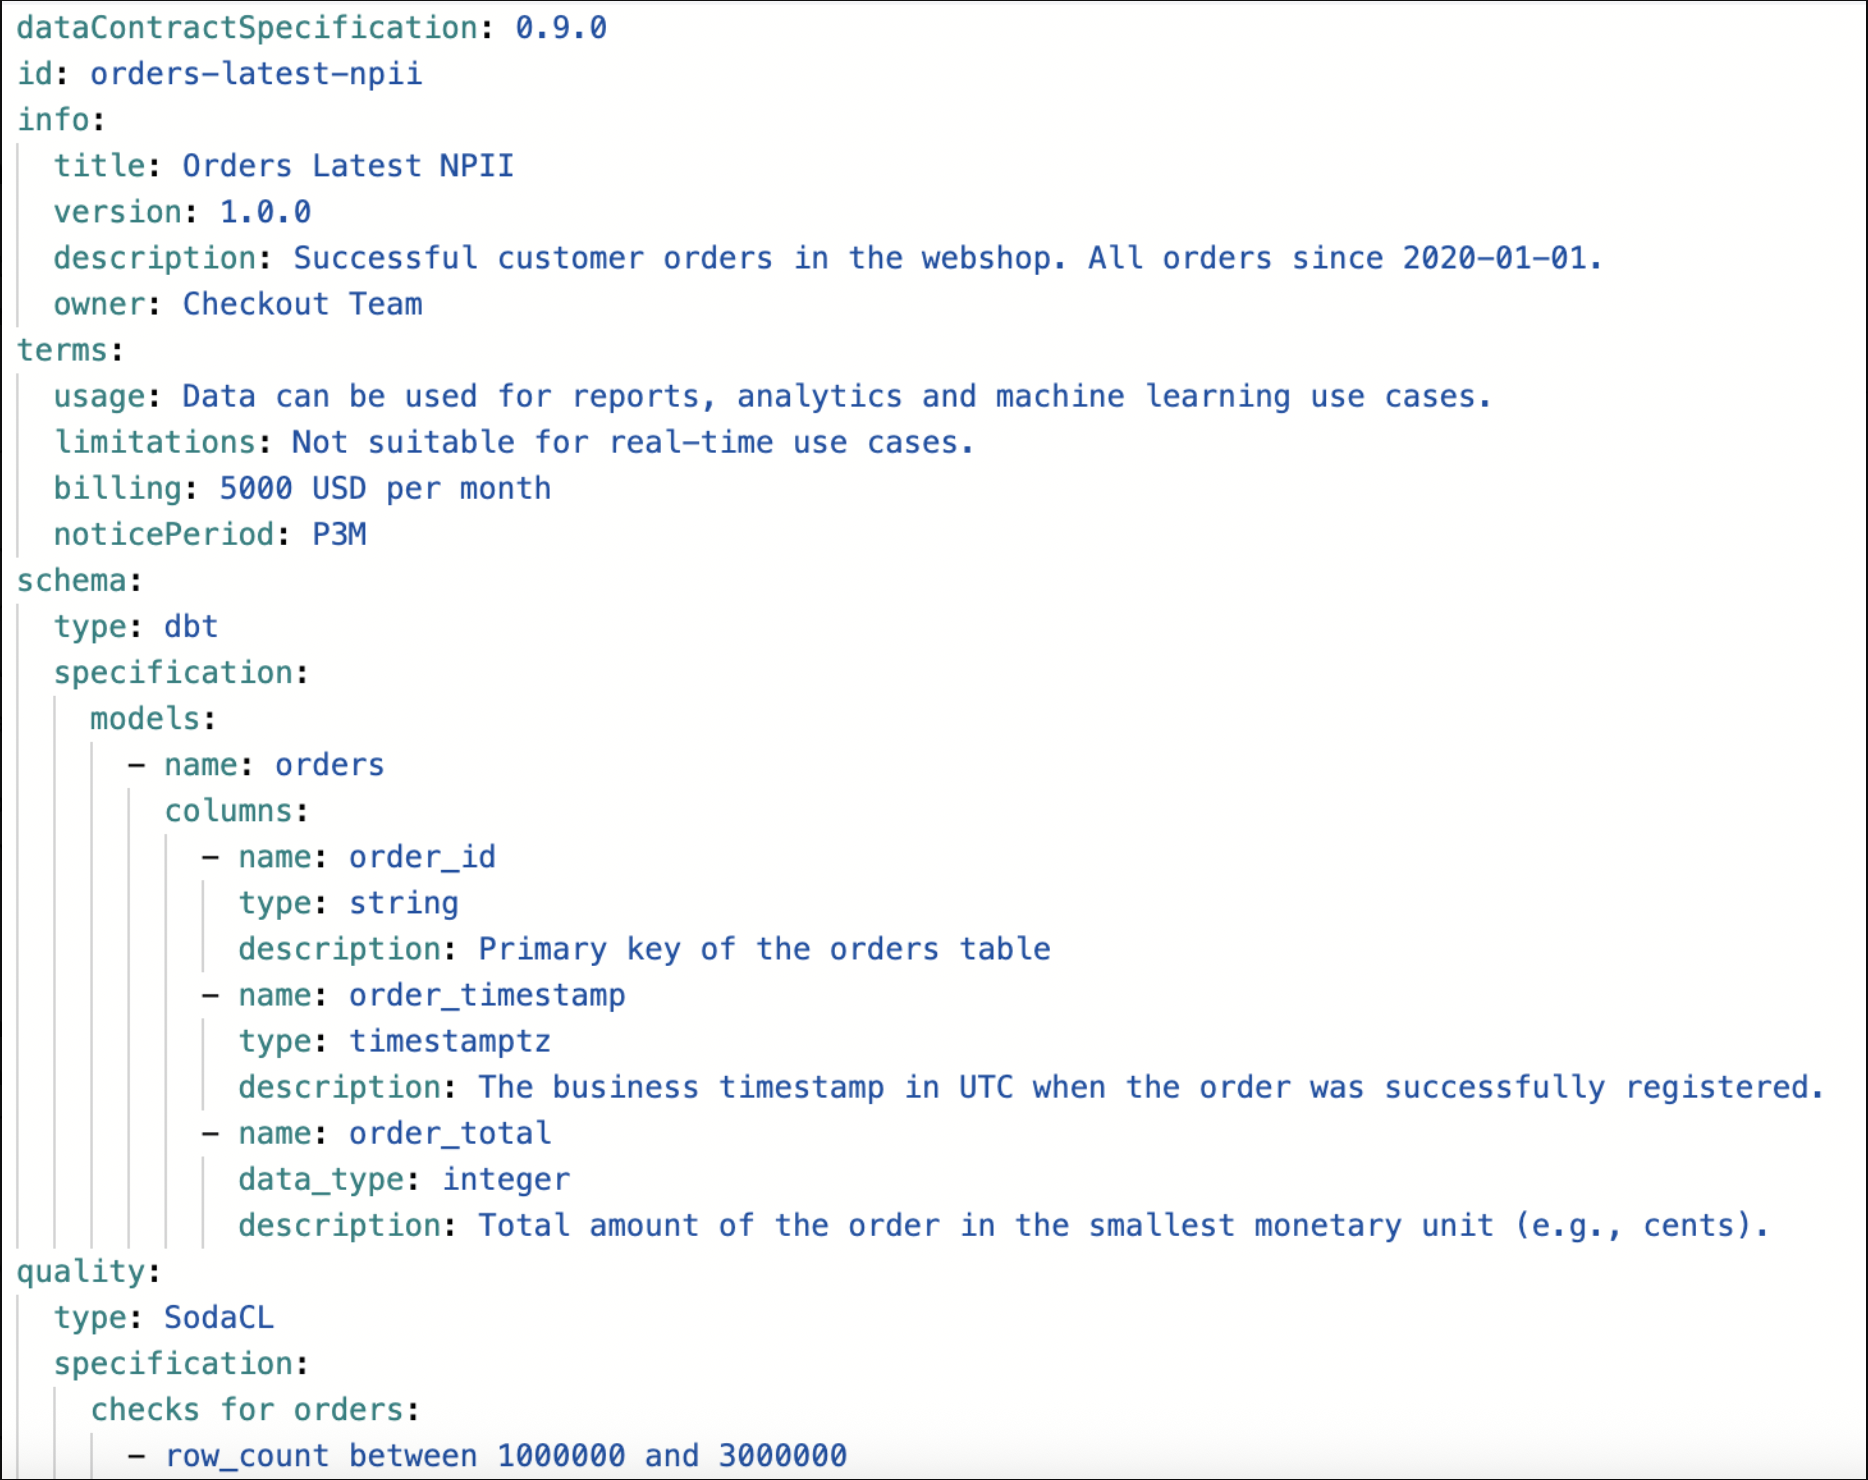The image size is (1868, 1480).
Task: Click the data_type value integer
Action: click(x=506, y=1179)
